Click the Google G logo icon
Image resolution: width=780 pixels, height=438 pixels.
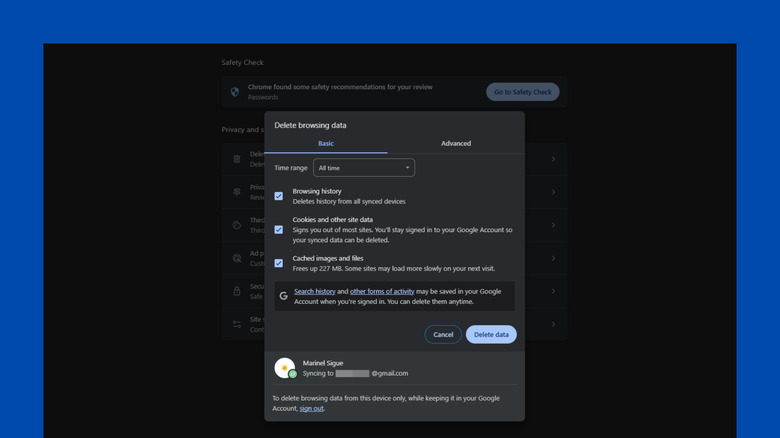coord(284,296)
